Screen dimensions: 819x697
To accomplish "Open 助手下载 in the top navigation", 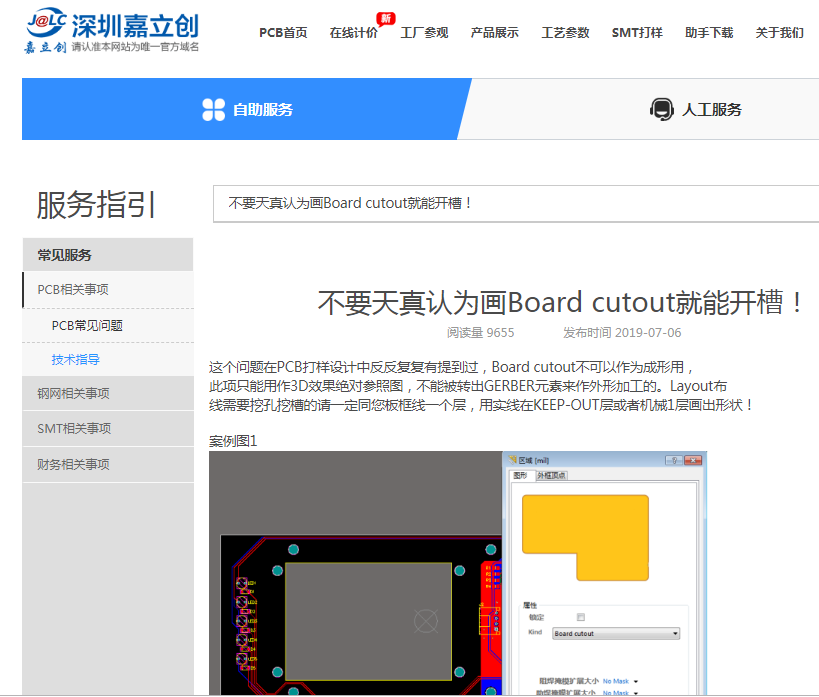I will (x=709, y=33).
